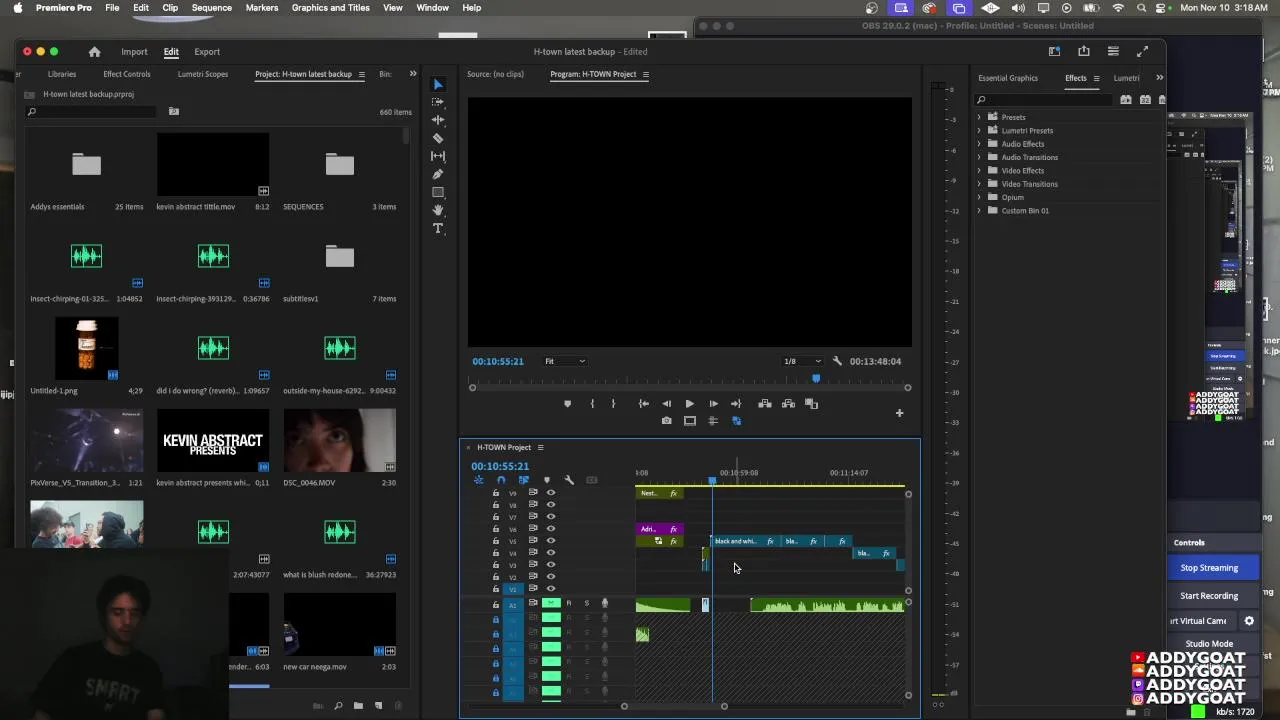Toggle V1 track visibility eye
1280x720 pixels.
(550, 589)
